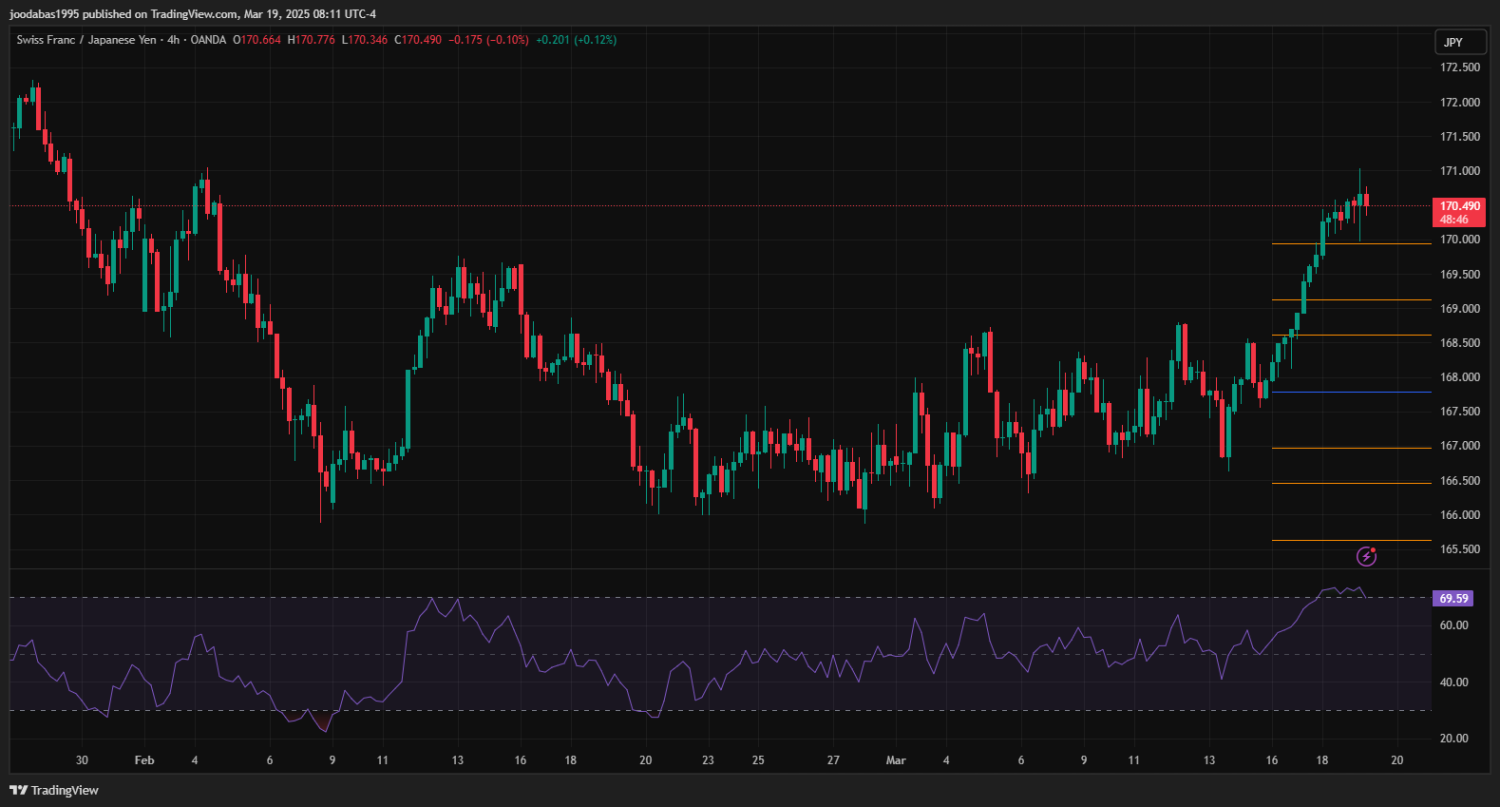Click the Feb label on the time axis
The height and width of the screenshot is (807, 1500).
144,760
